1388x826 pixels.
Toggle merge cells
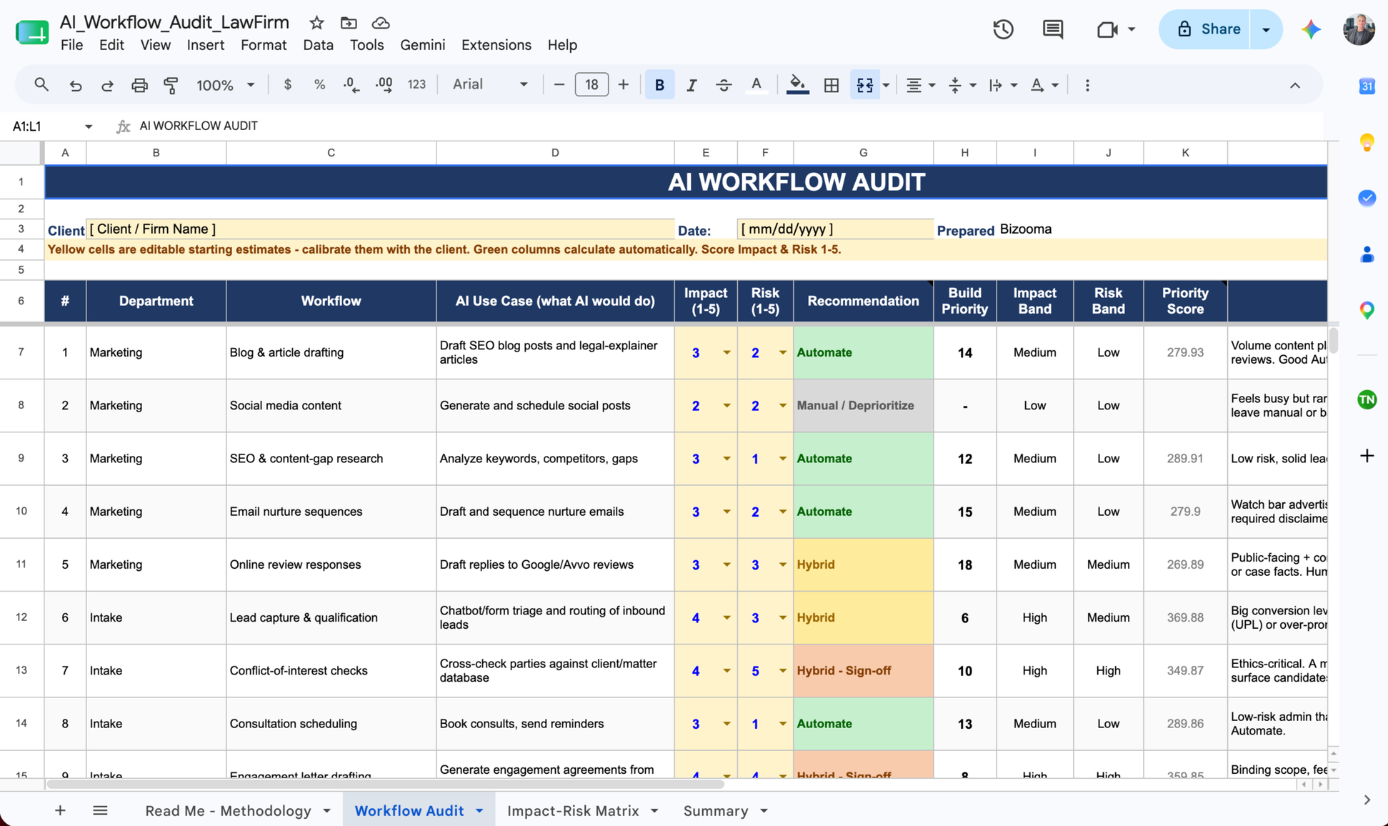pyautogui.click(x=864, y=85)
